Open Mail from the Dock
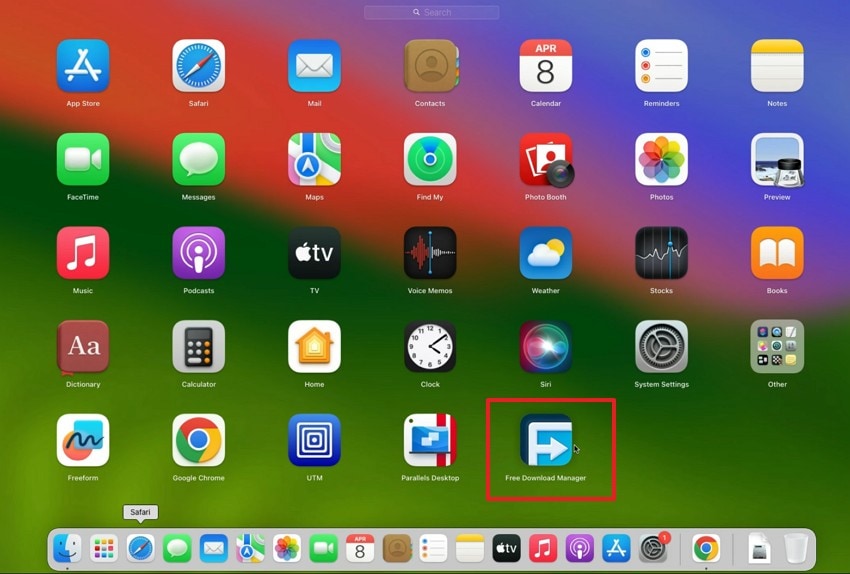This screenshot has width=850, height=574. pos(214,549)
